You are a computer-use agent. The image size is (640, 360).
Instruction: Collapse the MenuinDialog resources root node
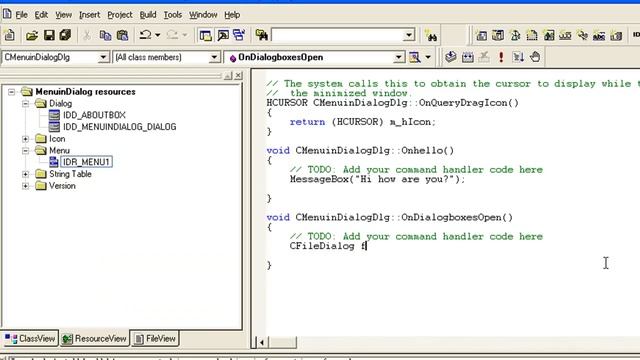pyautogui.click(x=11, y=92)
